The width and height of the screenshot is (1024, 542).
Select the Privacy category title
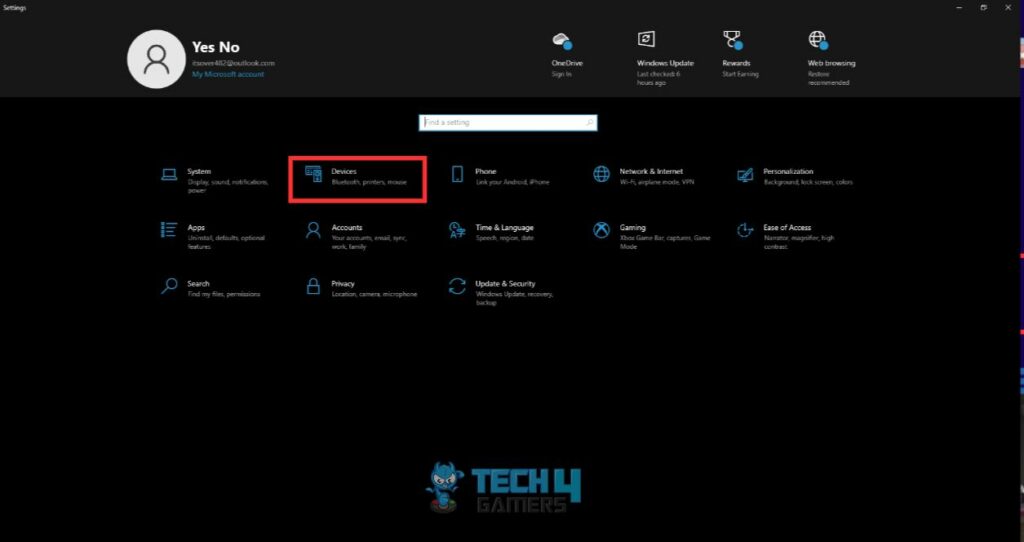[343, 284]
